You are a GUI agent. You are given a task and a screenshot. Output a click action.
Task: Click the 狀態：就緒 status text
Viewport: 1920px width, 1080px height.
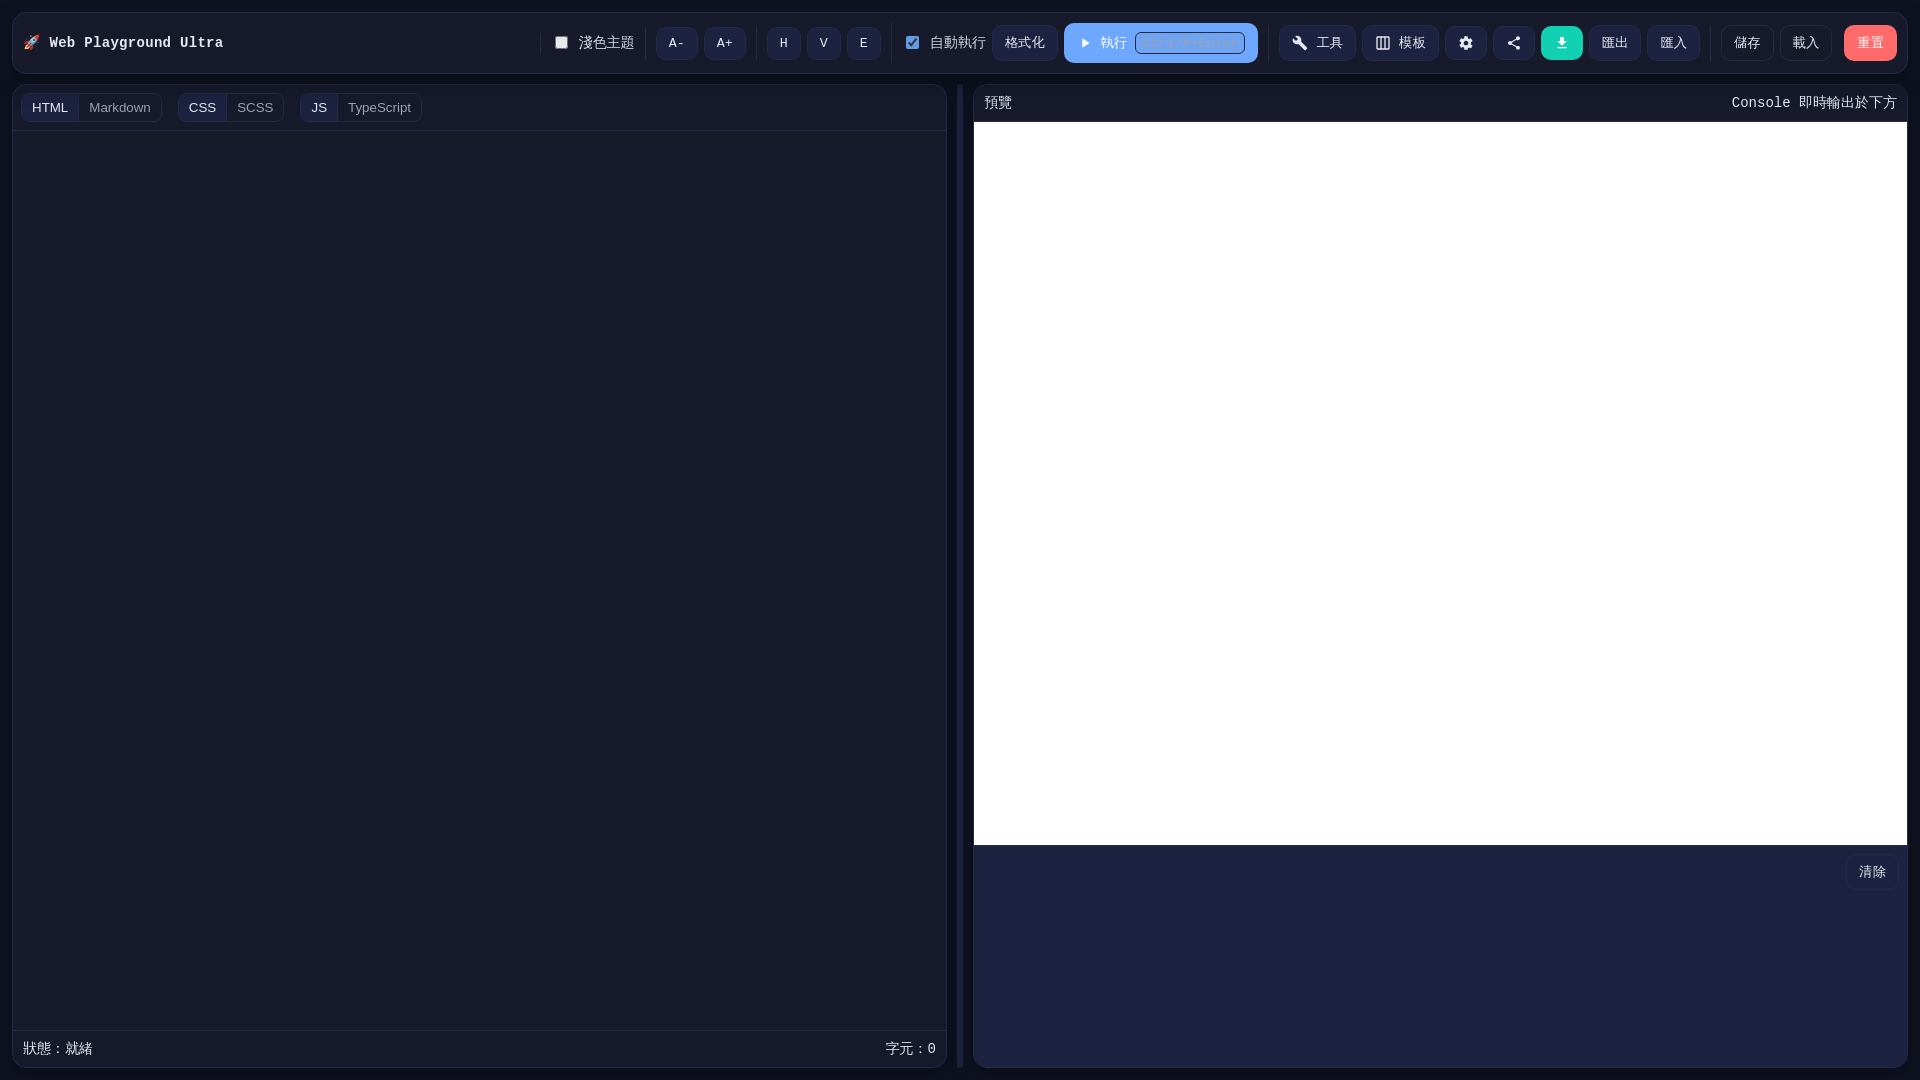[58, 1049]
